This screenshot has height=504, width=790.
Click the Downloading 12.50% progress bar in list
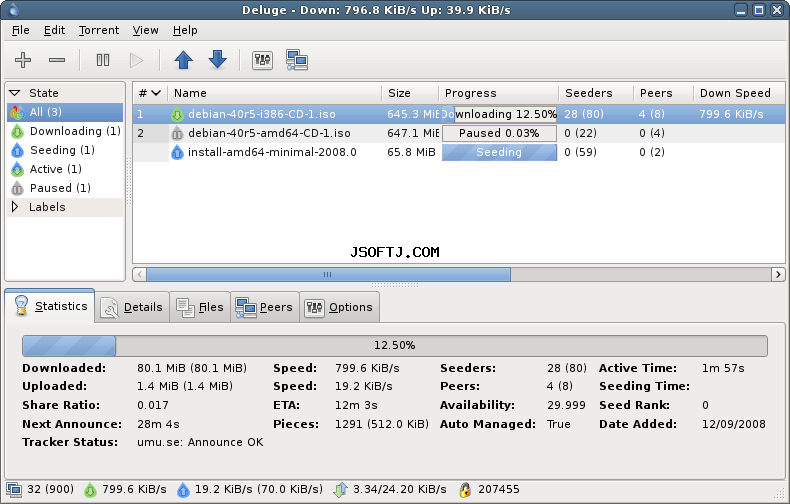[499, 114]
